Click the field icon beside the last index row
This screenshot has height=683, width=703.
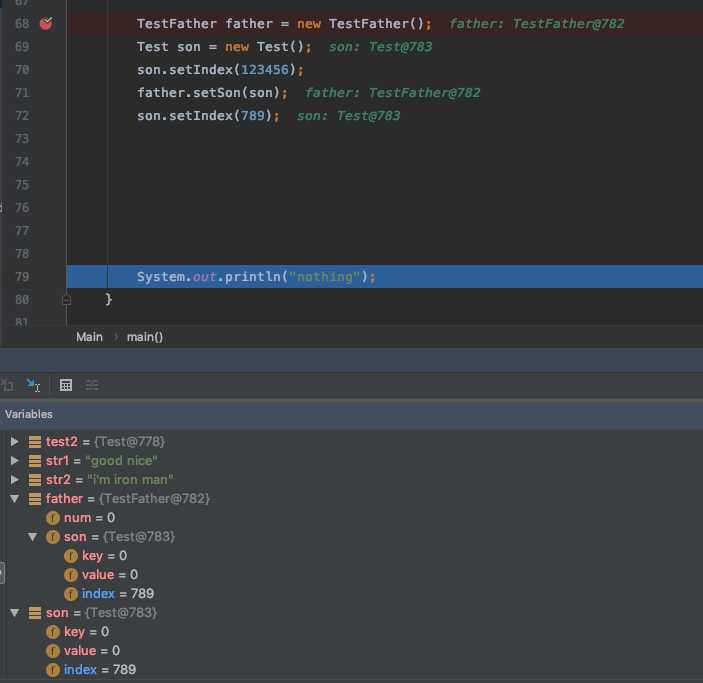tap(52, 670)
